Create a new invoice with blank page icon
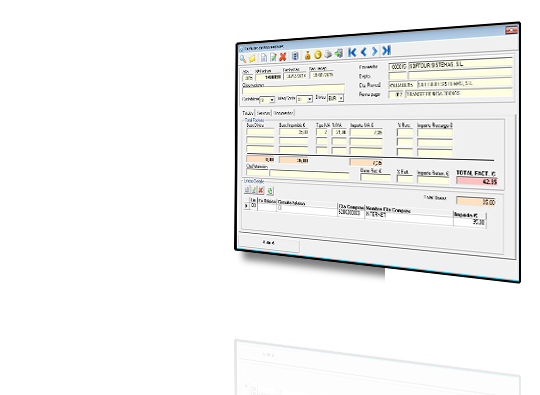The width and height of the screenshot is (540, 395). click(263, 58)
